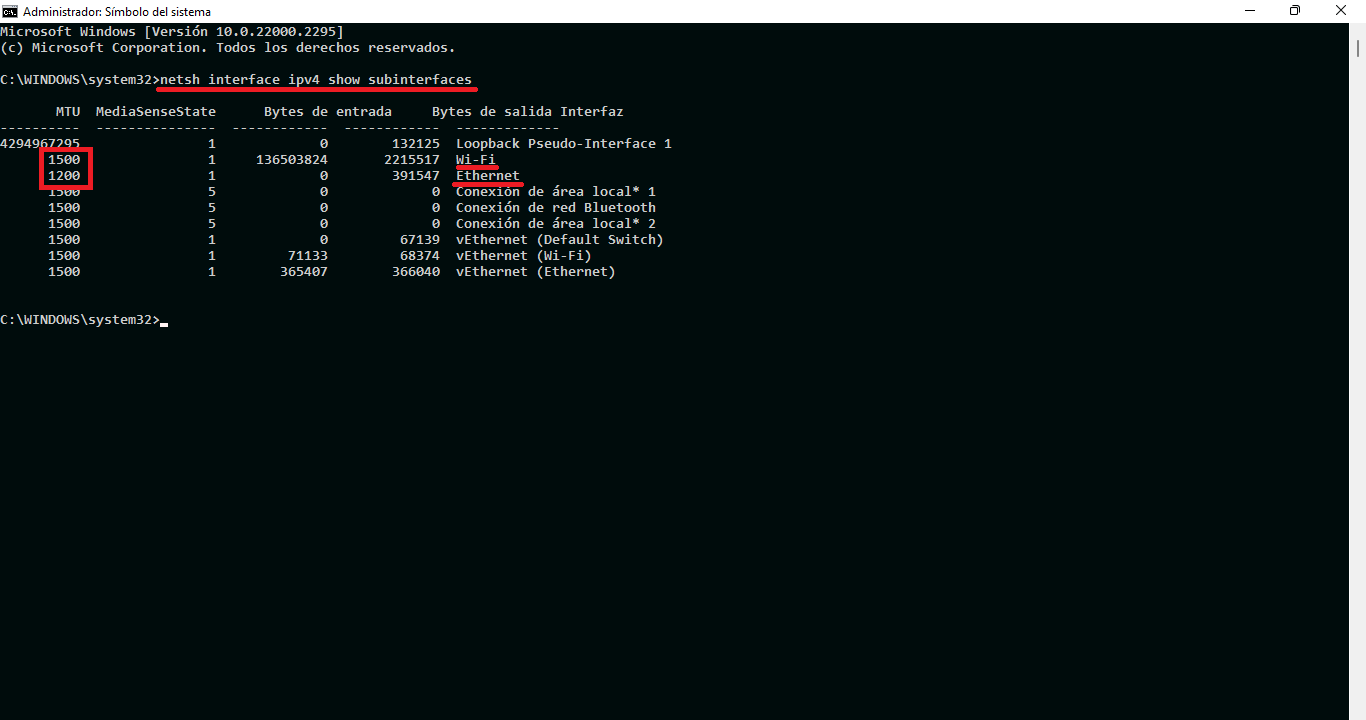Click 'vEthernet (Ethernet)' entry

[536, 271]
